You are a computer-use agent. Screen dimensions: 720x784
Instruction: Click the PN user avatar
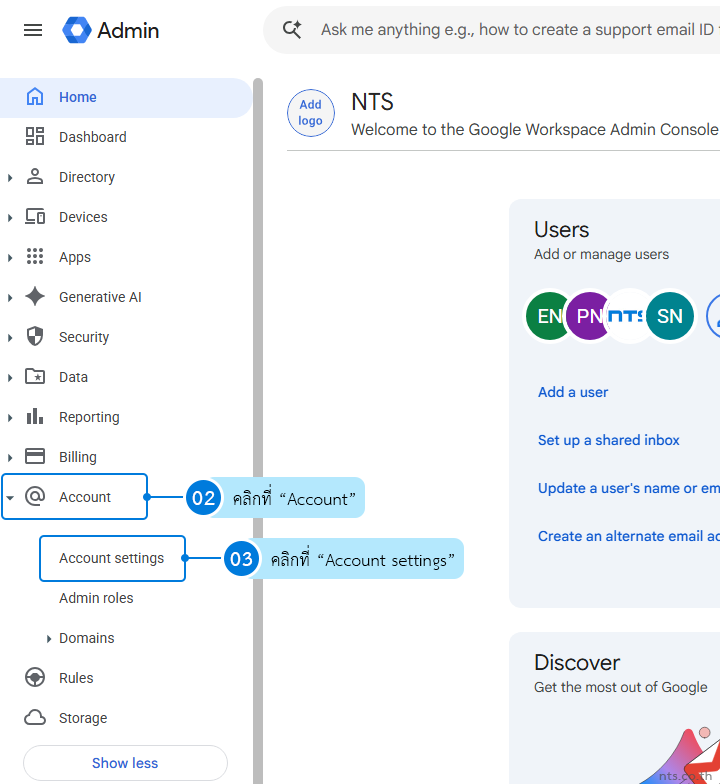tap(588, 316)
